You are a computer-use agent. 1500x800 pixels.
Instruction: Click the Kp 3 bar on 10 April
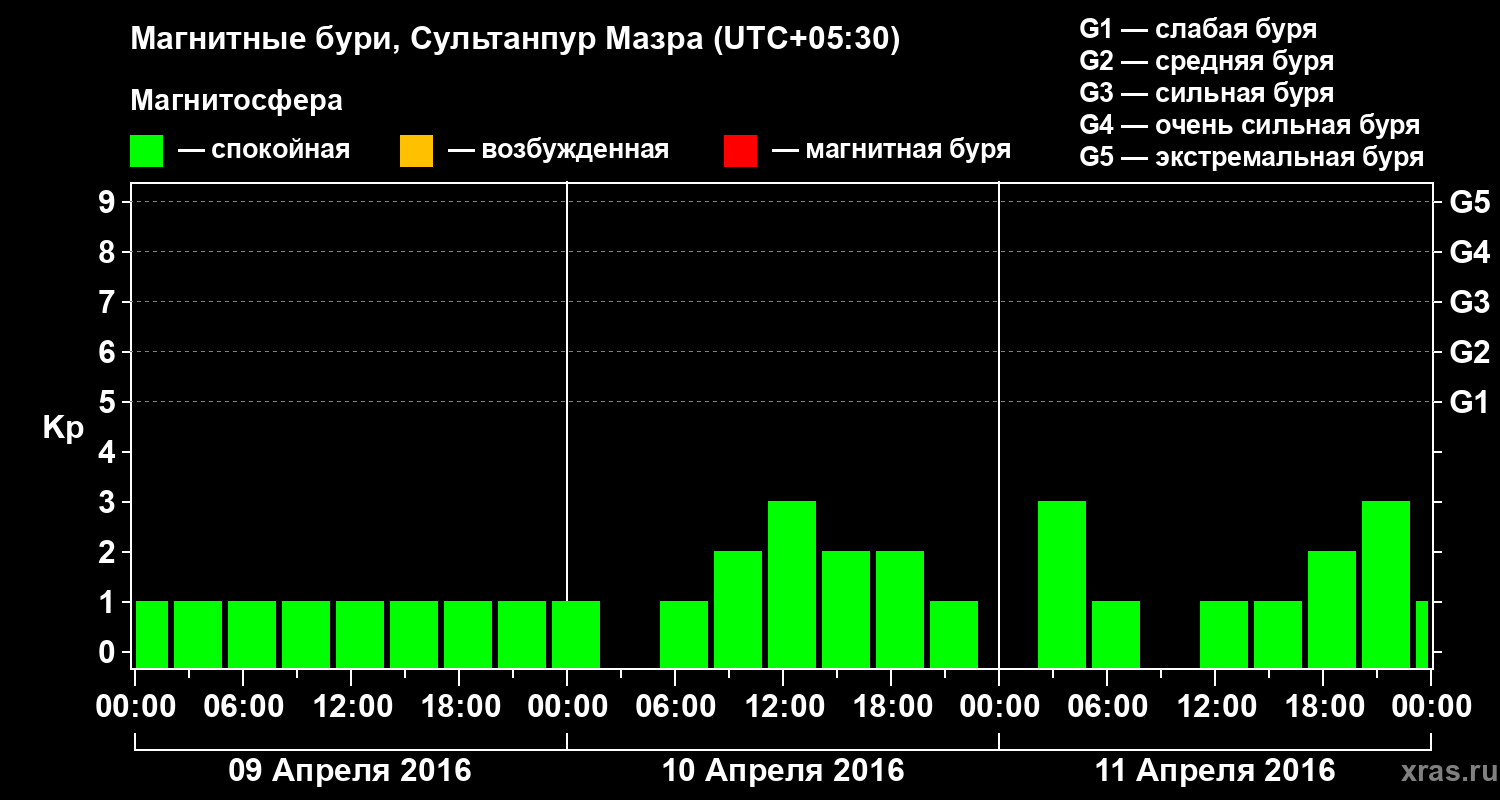792,584
